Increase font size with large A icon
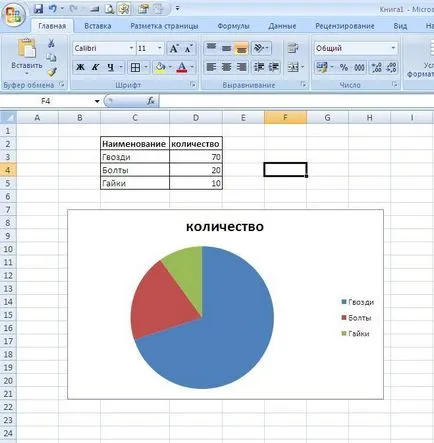434x443 pixels. 174,49
